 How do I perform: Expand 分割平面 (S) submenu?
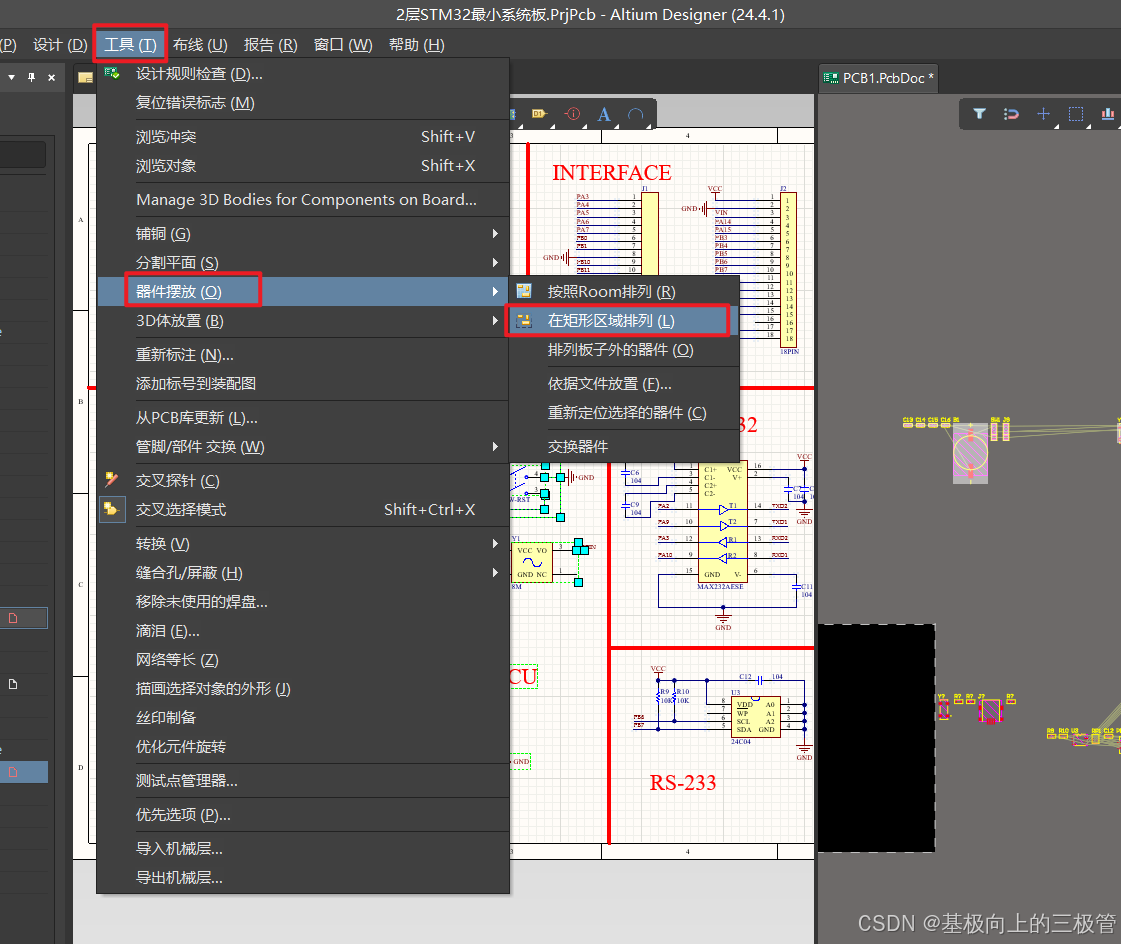click(x=303, y=262)
